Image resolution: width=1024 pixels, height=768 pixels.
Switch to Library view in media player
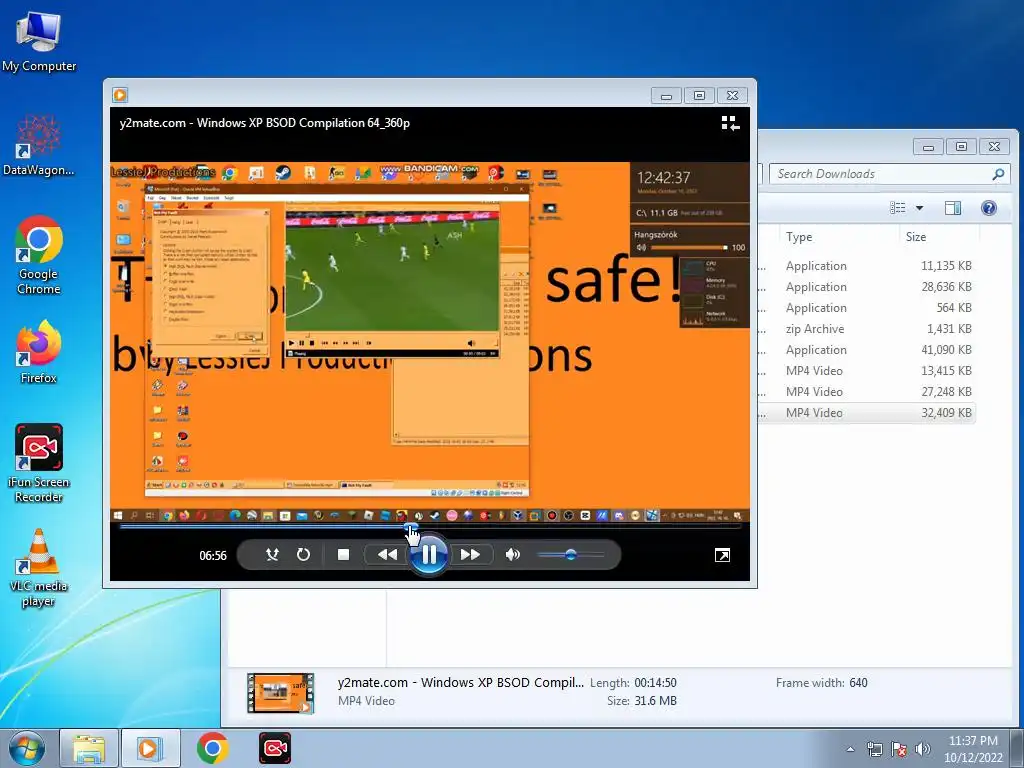click(730, 123)
